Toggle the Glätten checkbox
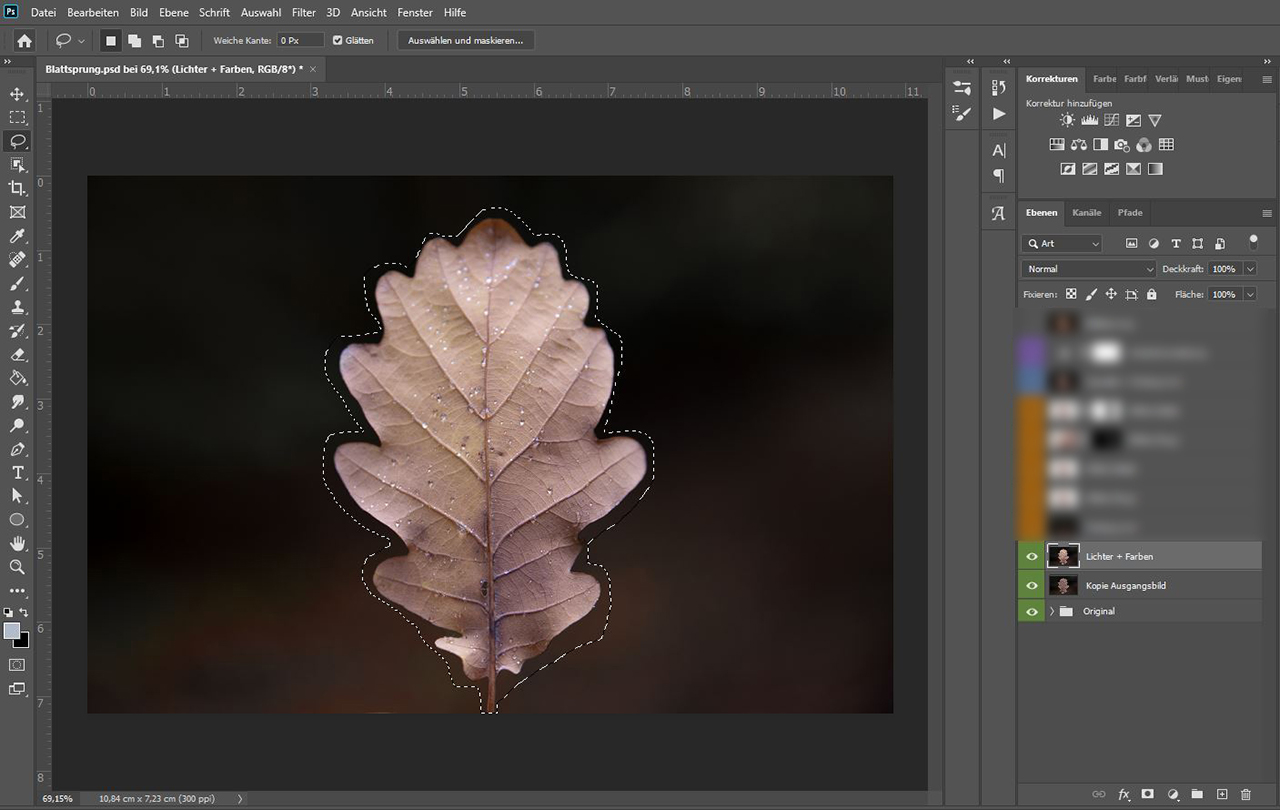The height and width of the screenshot is (810, 1280). [x=337, y=41]
